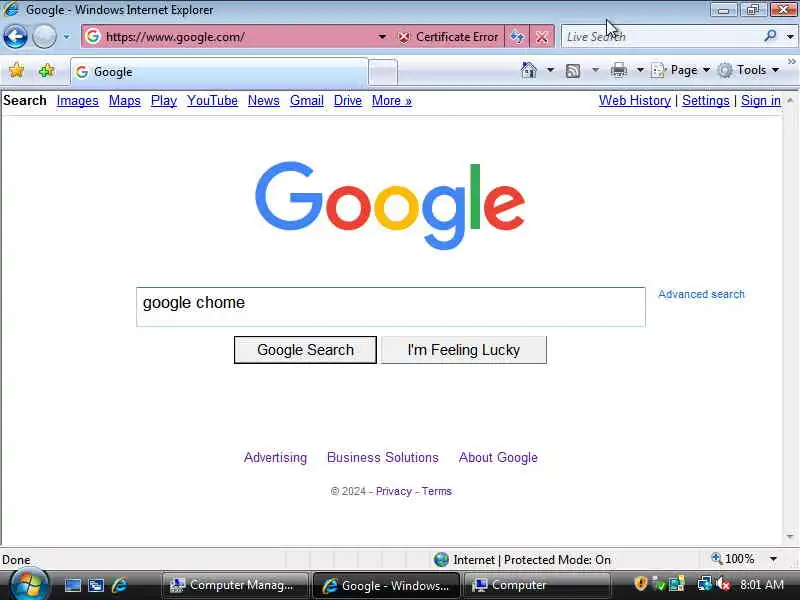Open the recent pages dropdown arrow
This screenshot has height=600, width=800.
coord(66,37)
